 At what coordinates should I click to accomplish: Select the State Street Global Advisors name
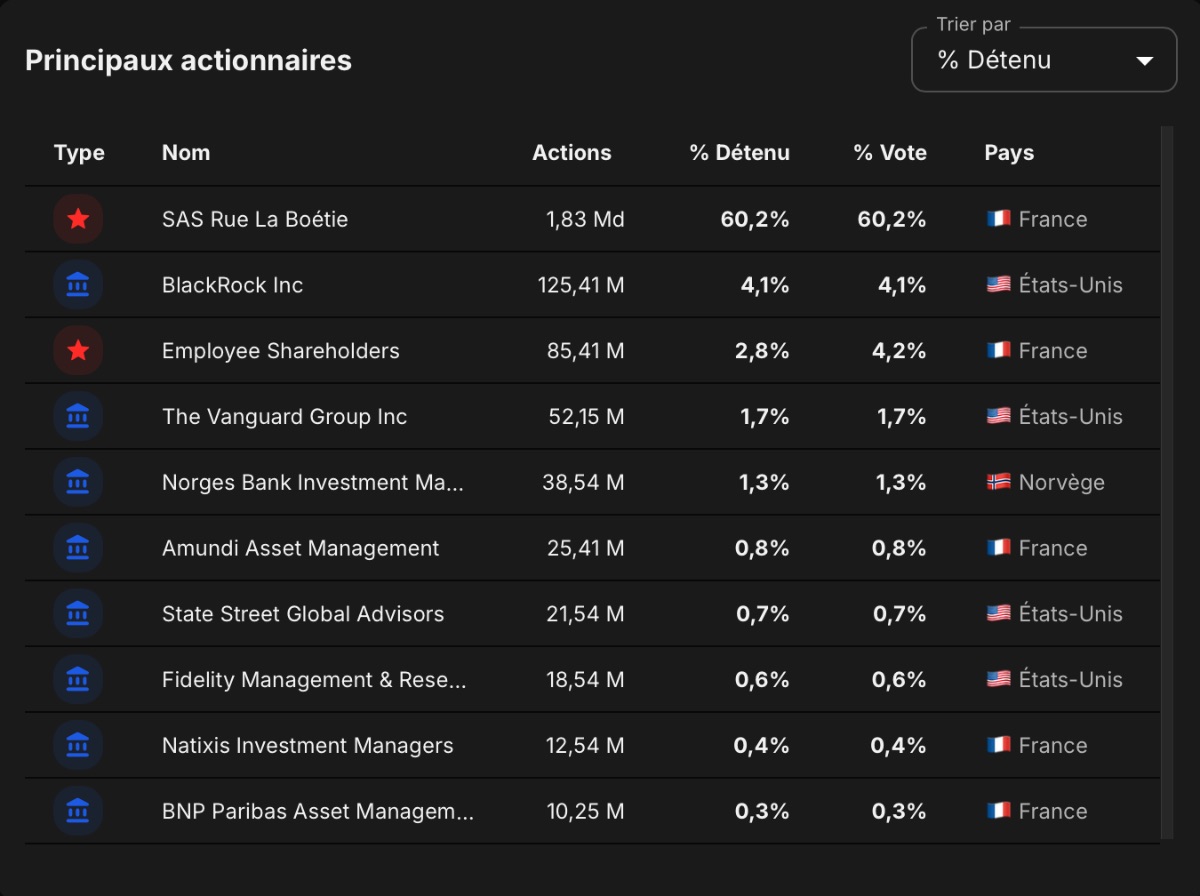click(x=303, y=614)
